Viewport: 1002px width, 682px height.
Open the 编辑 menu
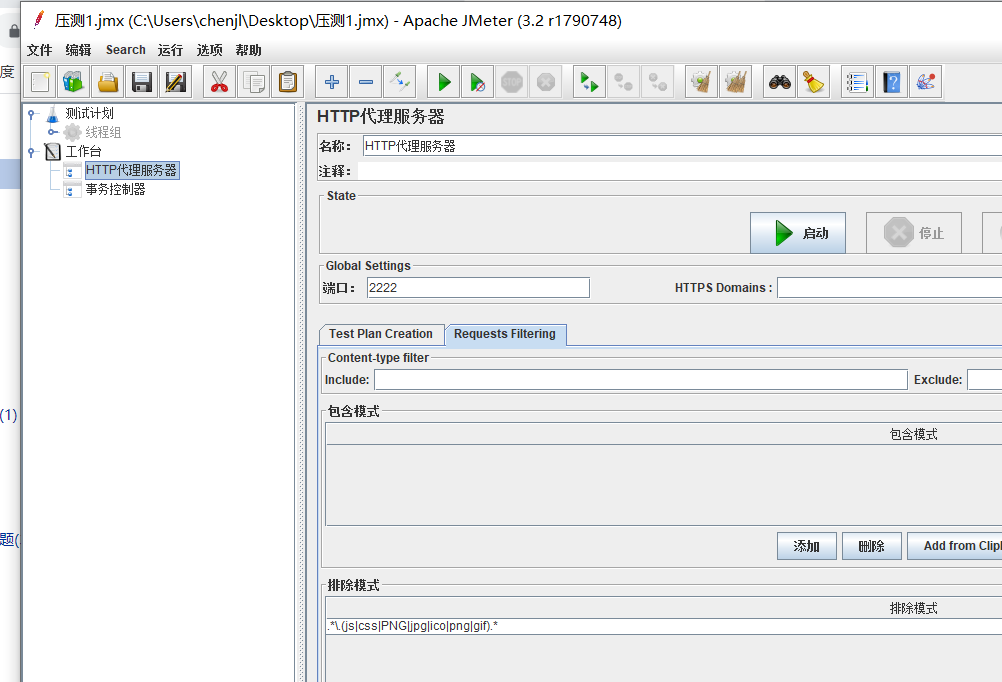tap(78, 50)
